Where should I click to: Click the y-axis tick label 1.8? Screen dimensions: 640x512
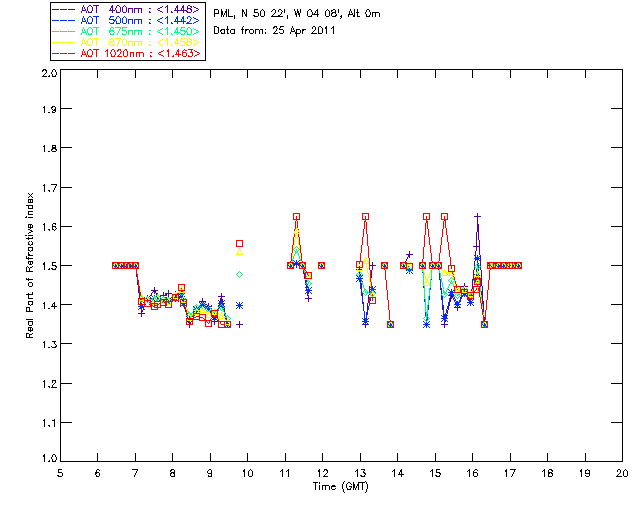[49, 148]
